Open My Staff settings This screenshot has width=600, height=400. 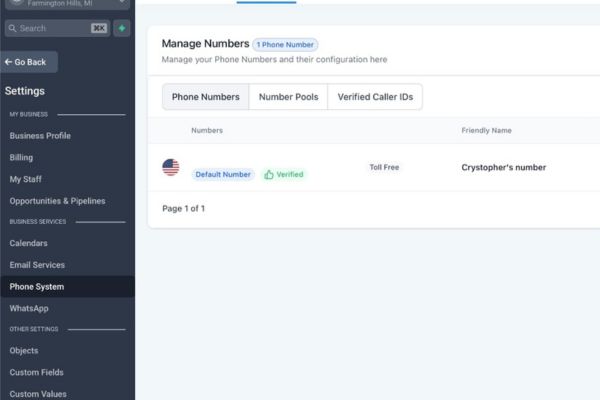click(26, 179)
